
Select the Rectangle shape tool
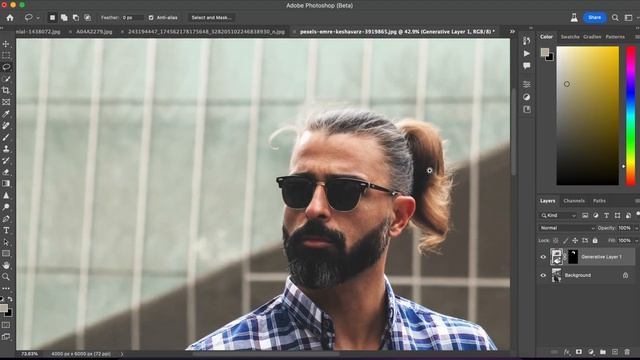(x=6, y=254)
